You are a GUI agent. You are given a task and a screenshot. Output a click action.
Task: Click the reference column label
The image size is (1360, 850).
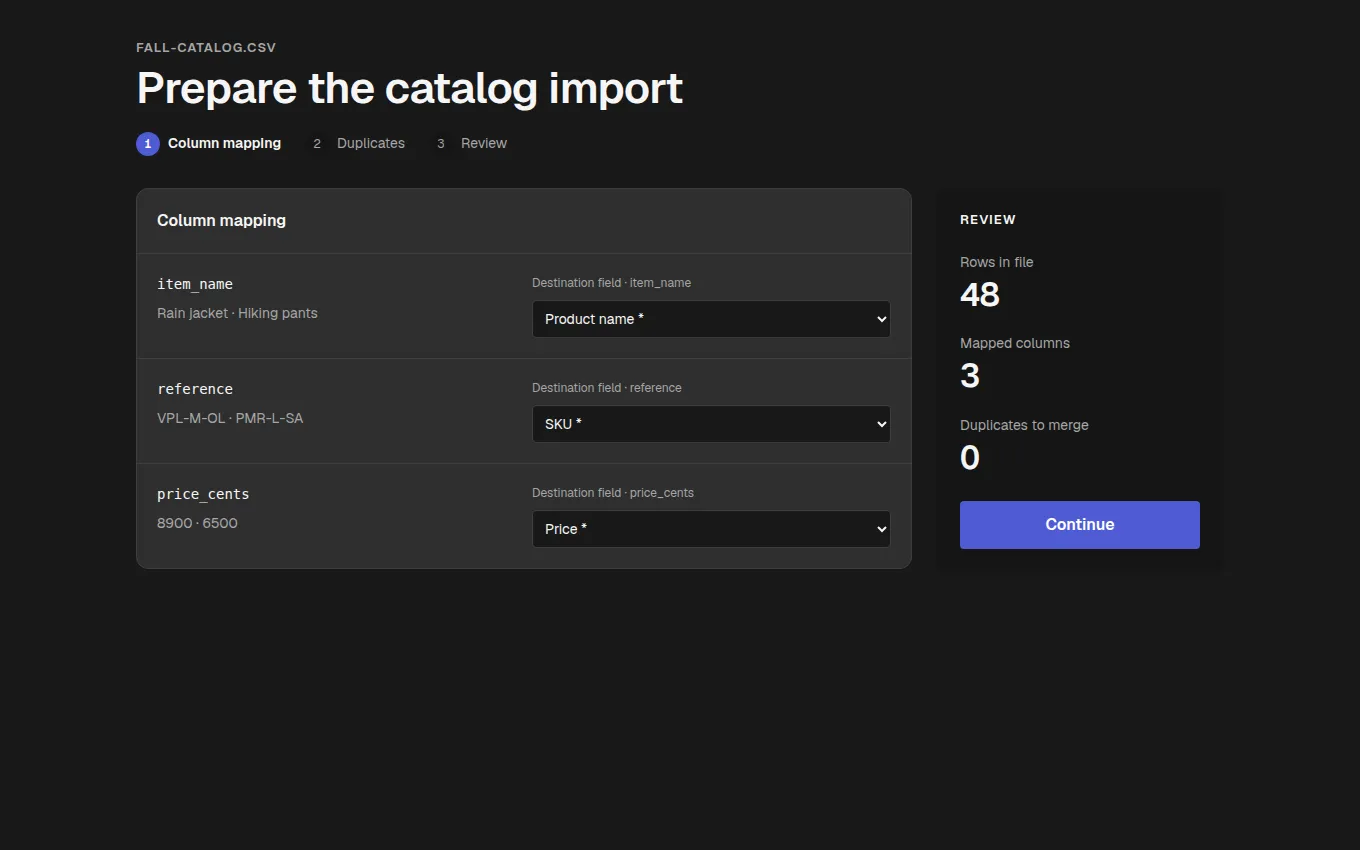coord(195,389)
